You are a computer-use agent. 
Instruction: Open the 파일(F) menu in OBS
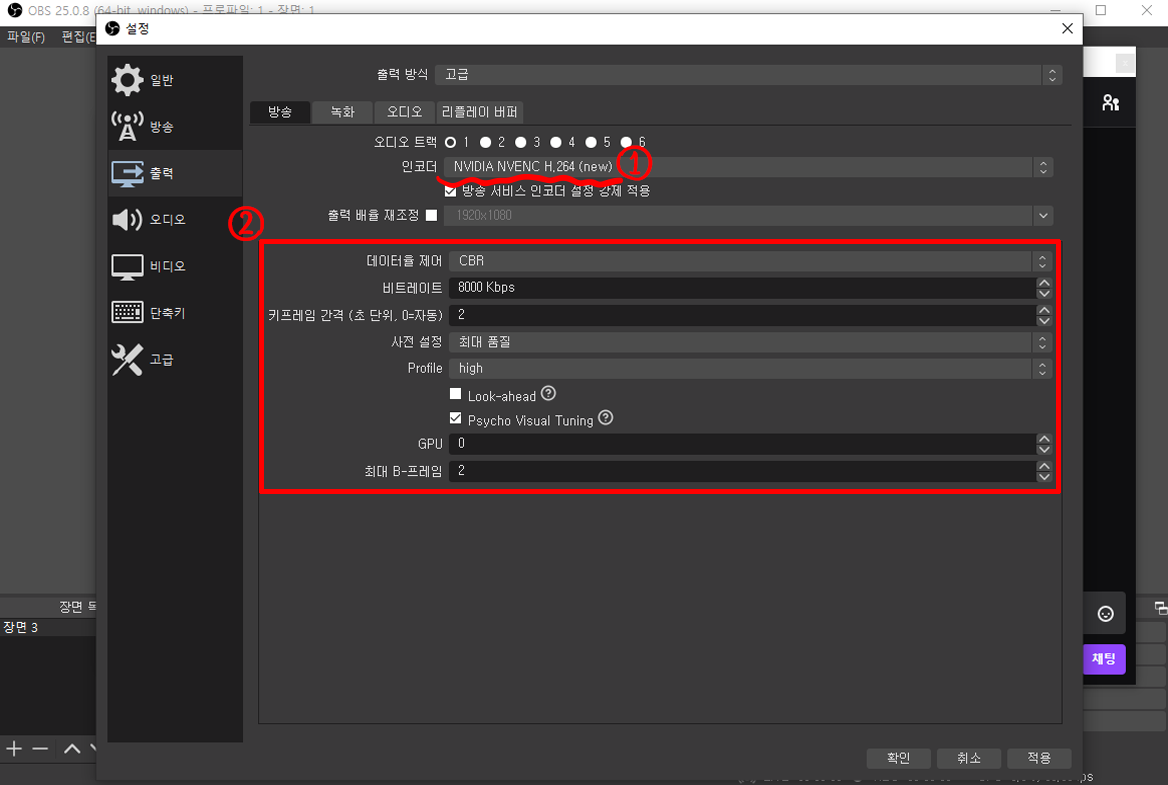coord(26,36)
